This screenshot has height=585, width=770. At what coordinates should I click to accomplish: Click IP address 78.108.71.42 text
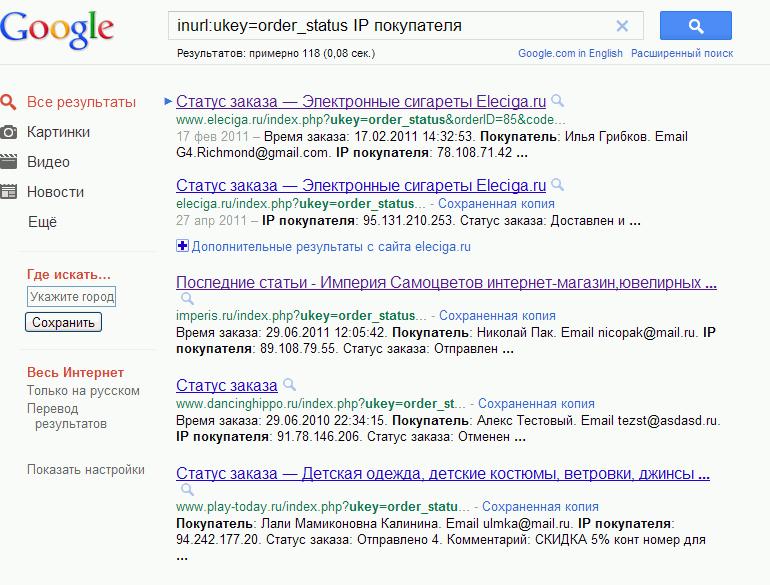point(474,153)
